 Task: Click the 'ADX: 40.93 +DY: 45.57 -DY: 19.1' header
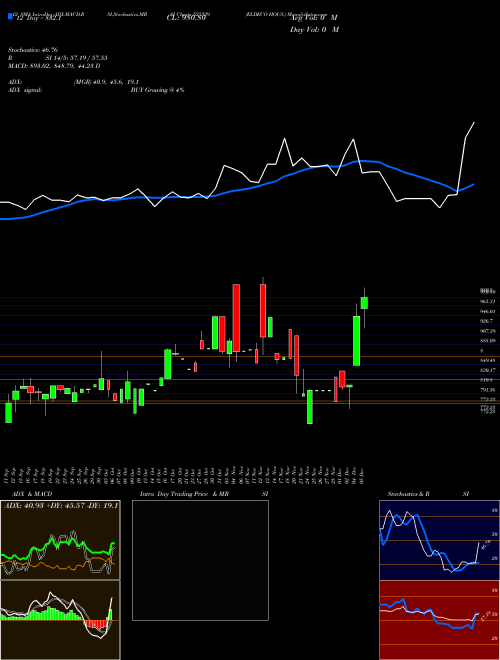(61, 506)
